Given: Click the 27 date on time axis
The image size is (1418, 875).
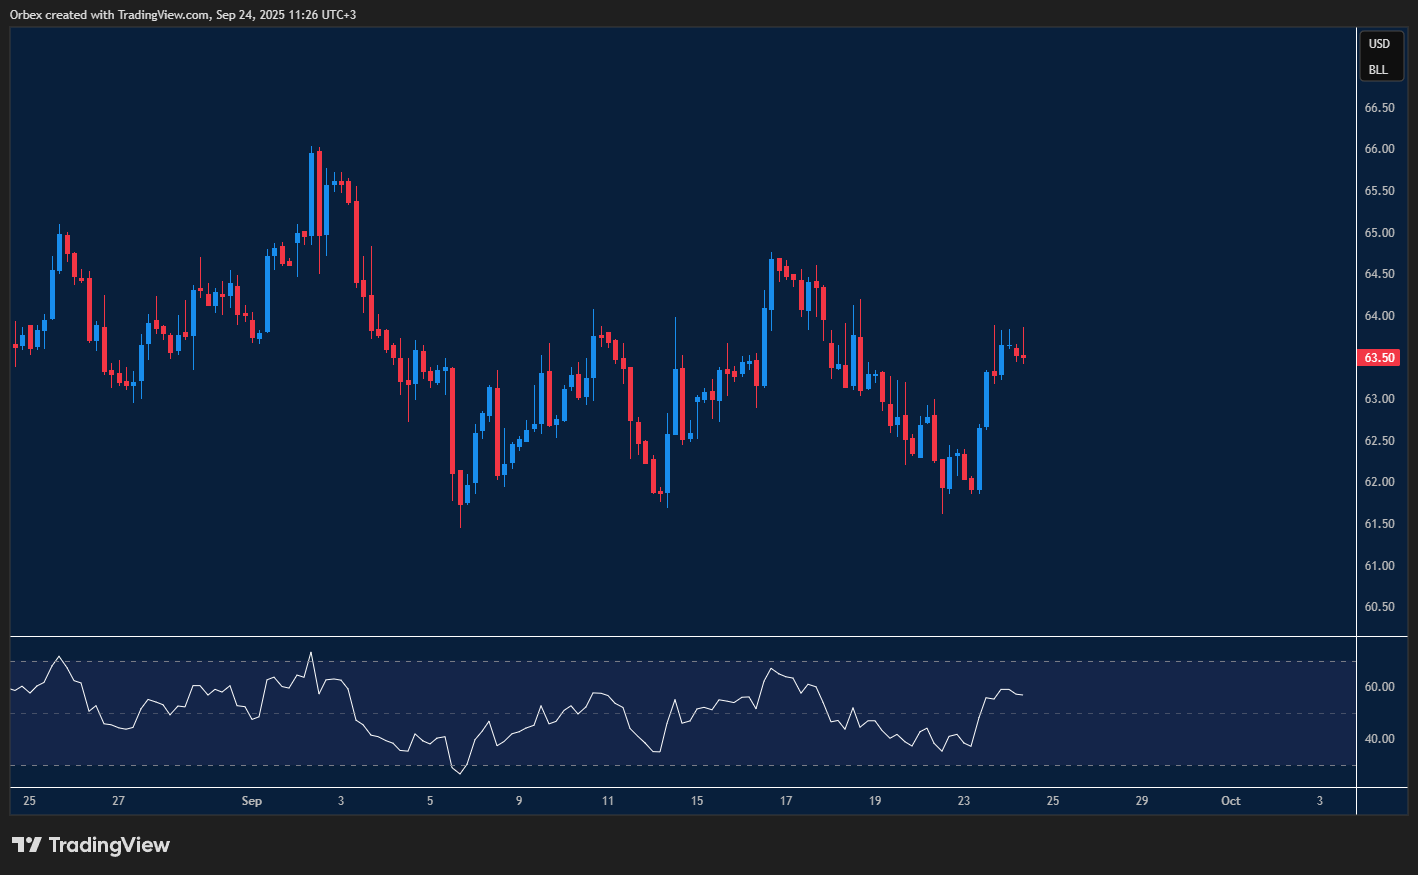Looking at the screenshot, I should (x=119, y=801).
